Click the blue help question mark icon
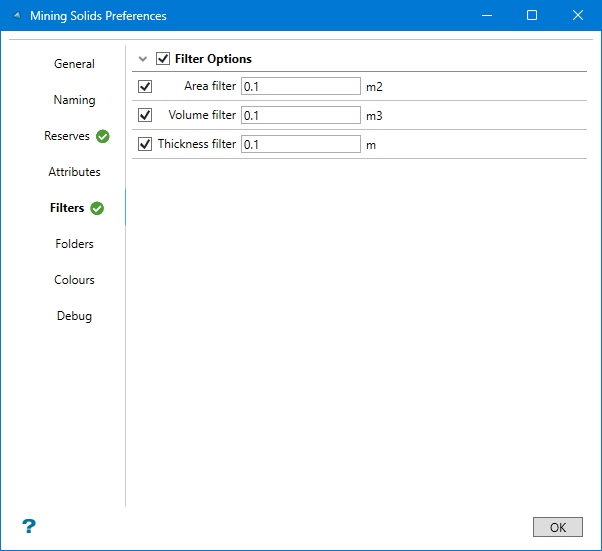This screenshot has width=602, height=551. coord(29,526)
